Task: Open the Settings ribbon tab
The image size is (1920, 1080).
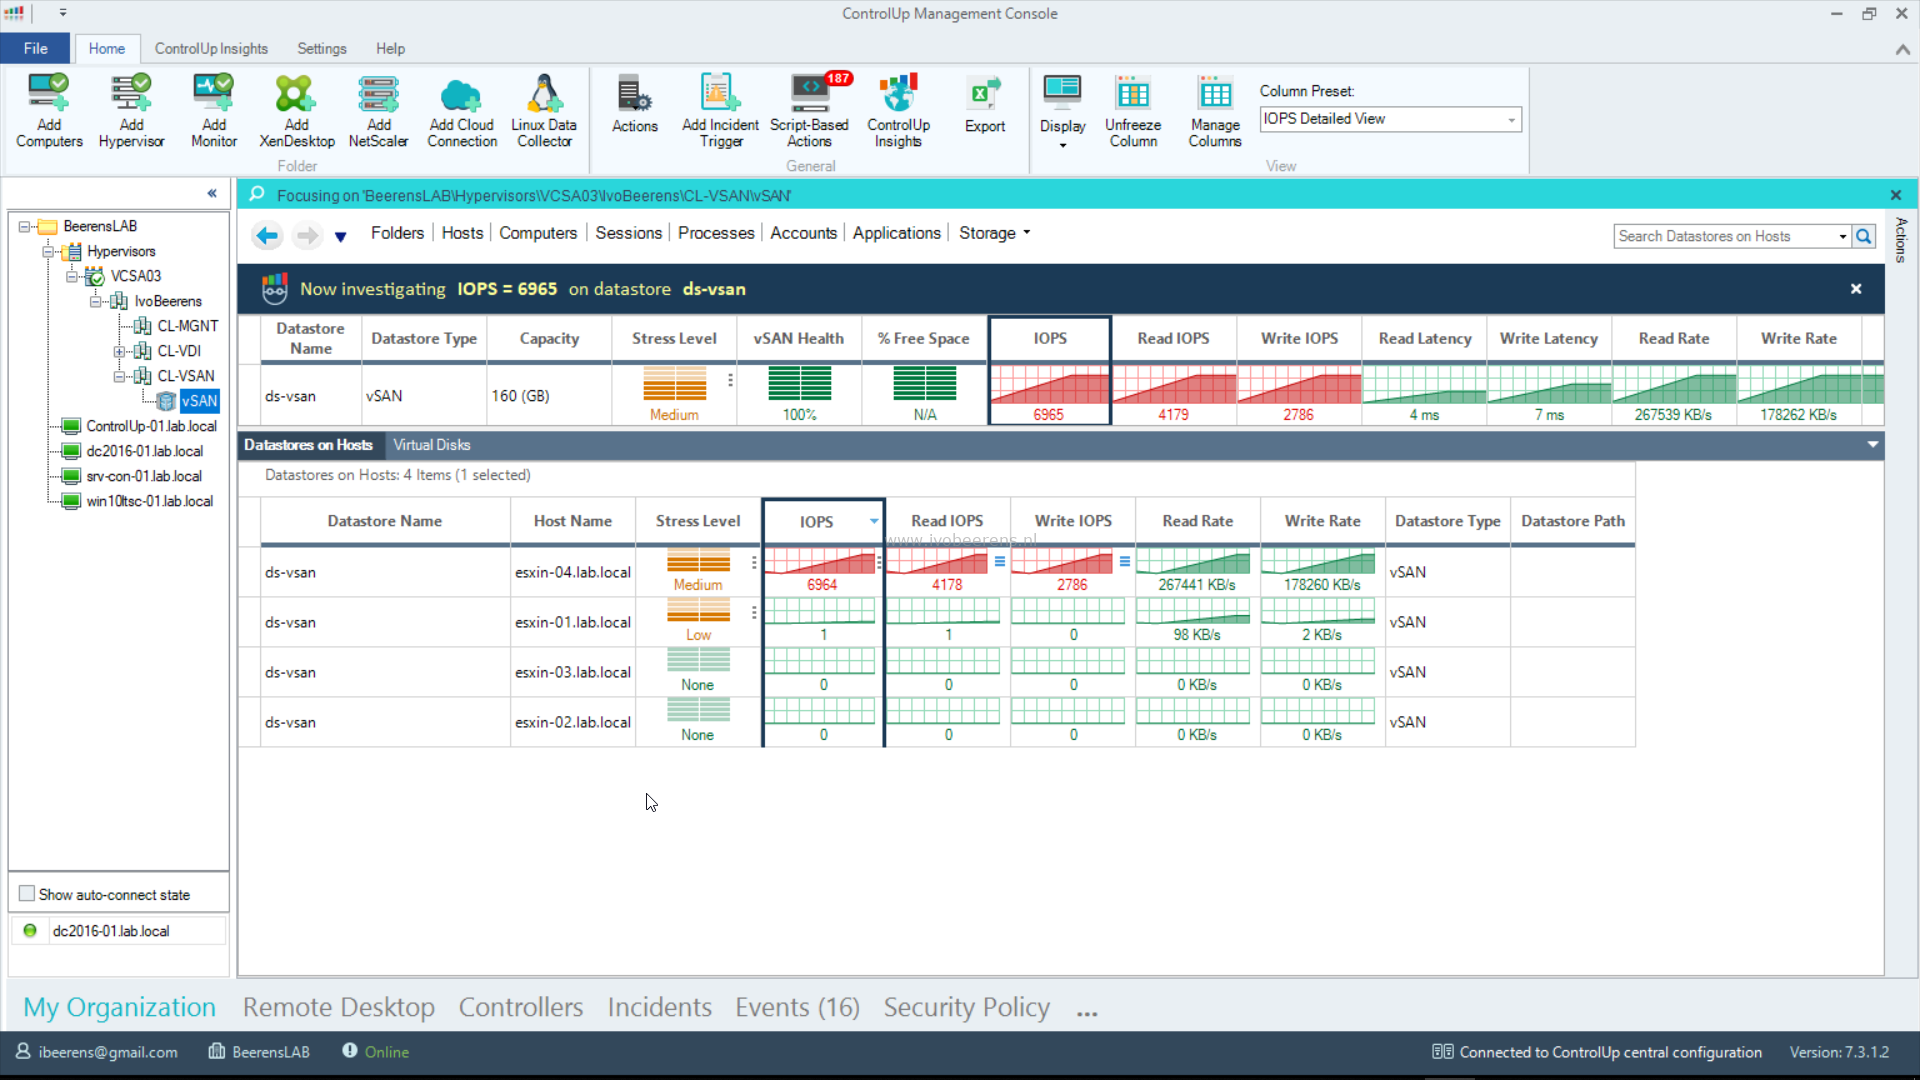Action: coord(321,48)
